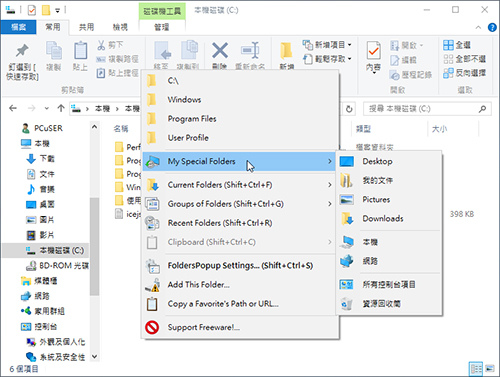Click the Downloads folder icon in submenu
The image size is (500, 377).
[347, 219]
